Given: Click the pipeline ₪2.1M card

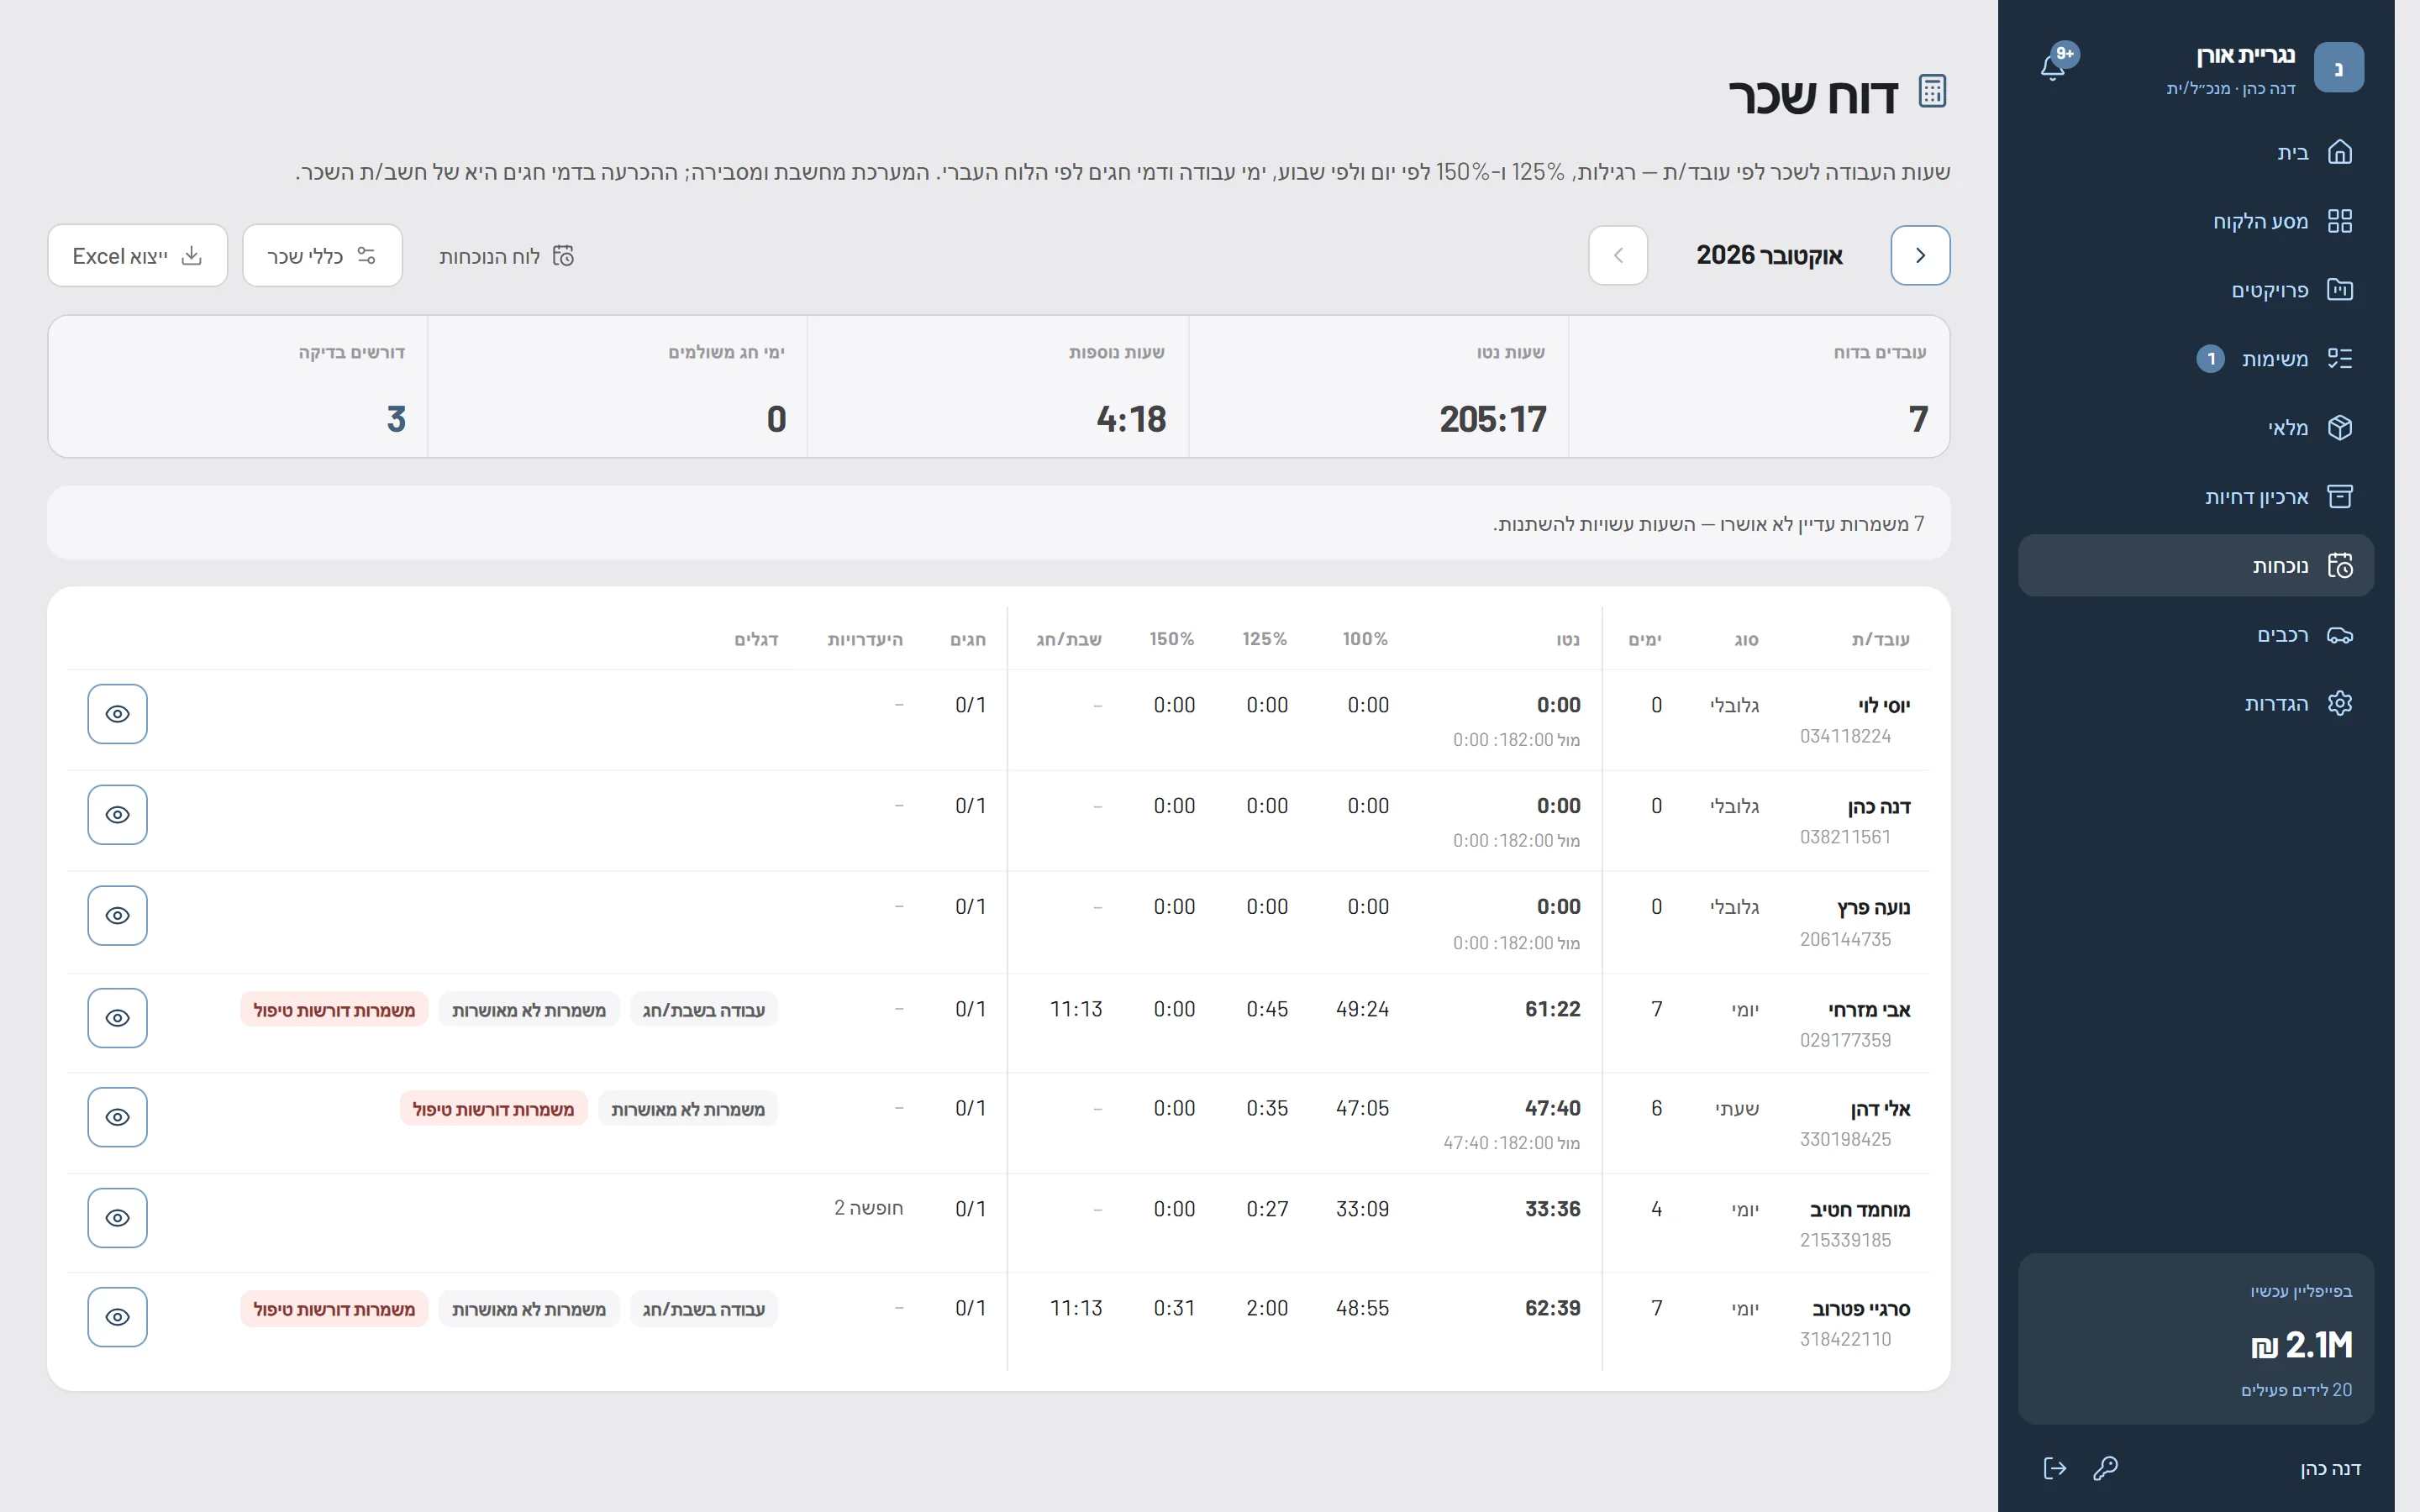Looking at the screenshot, I should 2195,1339.
